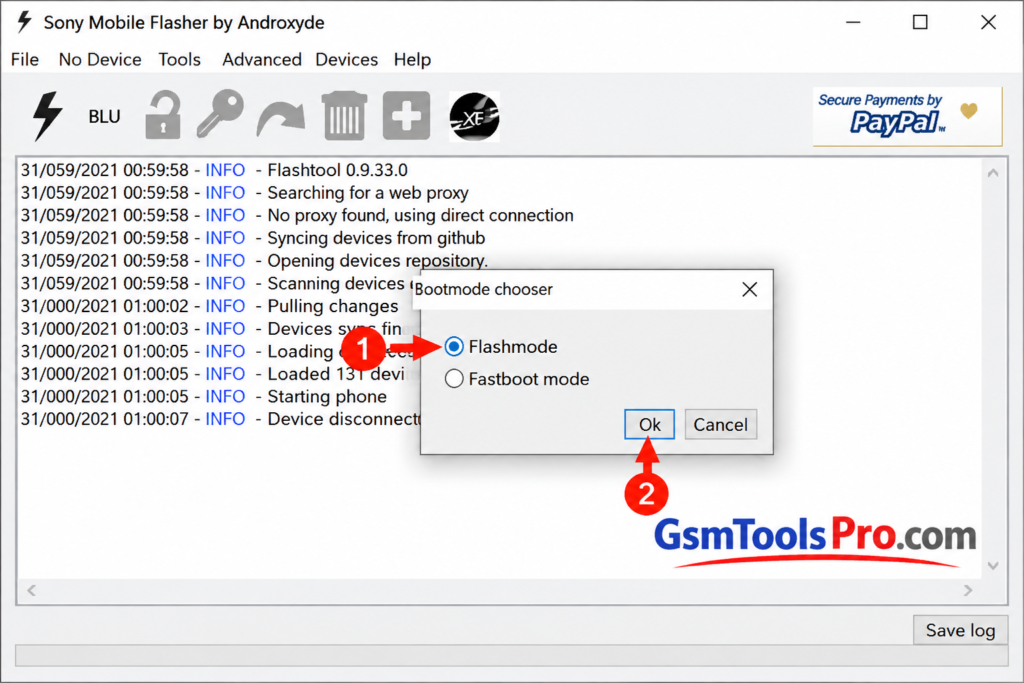Open the Advanced menu

[x=262, y=59]
